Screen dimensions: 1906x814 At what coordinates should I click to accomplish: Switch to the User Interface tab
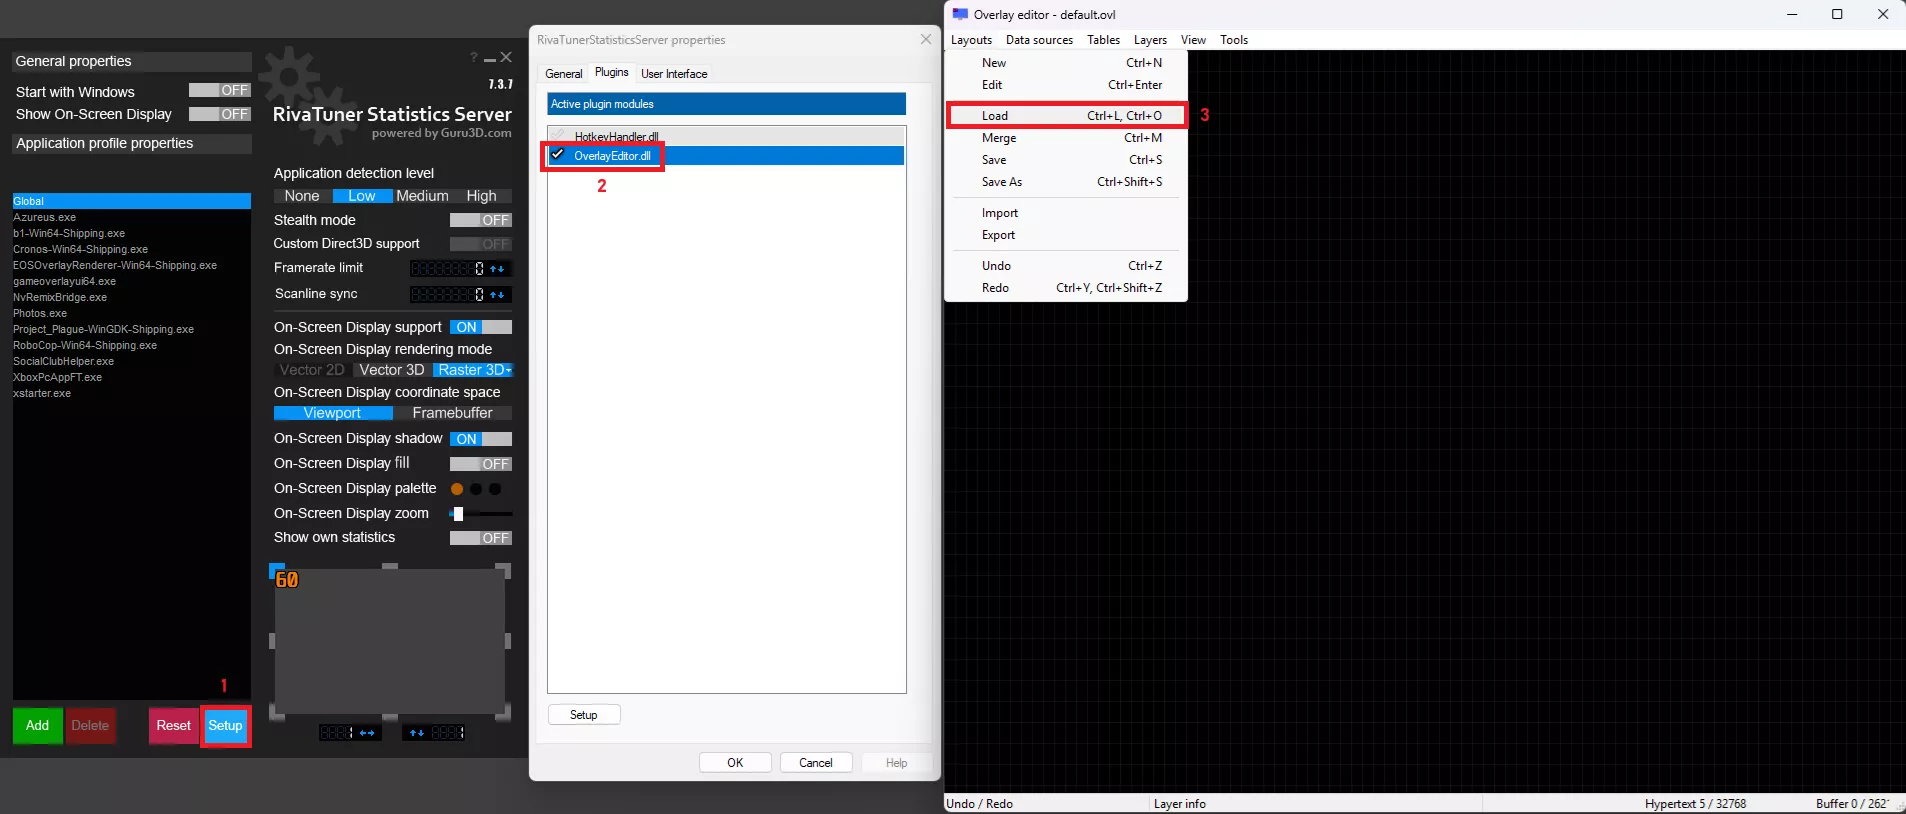(673, 74)
